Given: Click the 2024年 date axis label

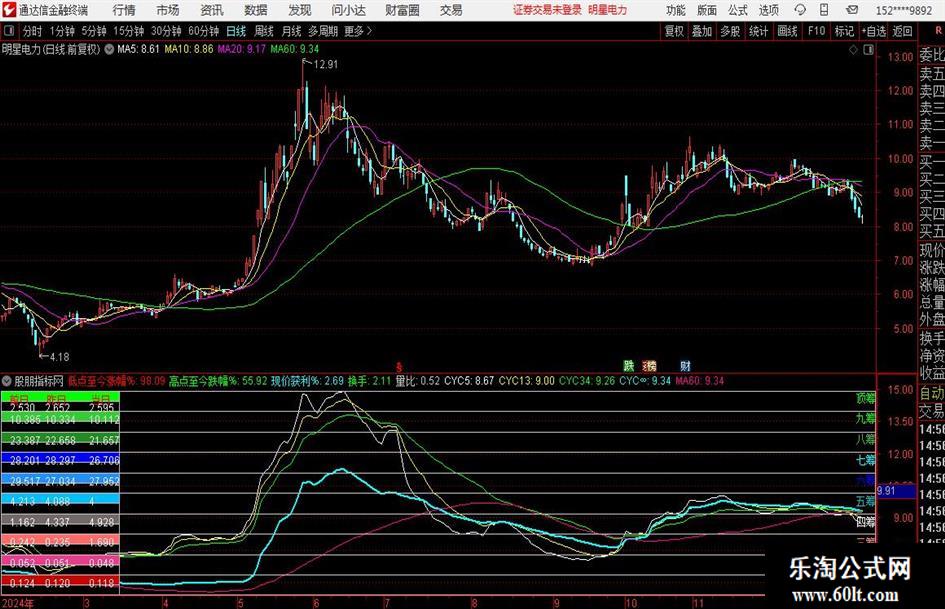Looking at the screenshot, I should tap(18, 603).
